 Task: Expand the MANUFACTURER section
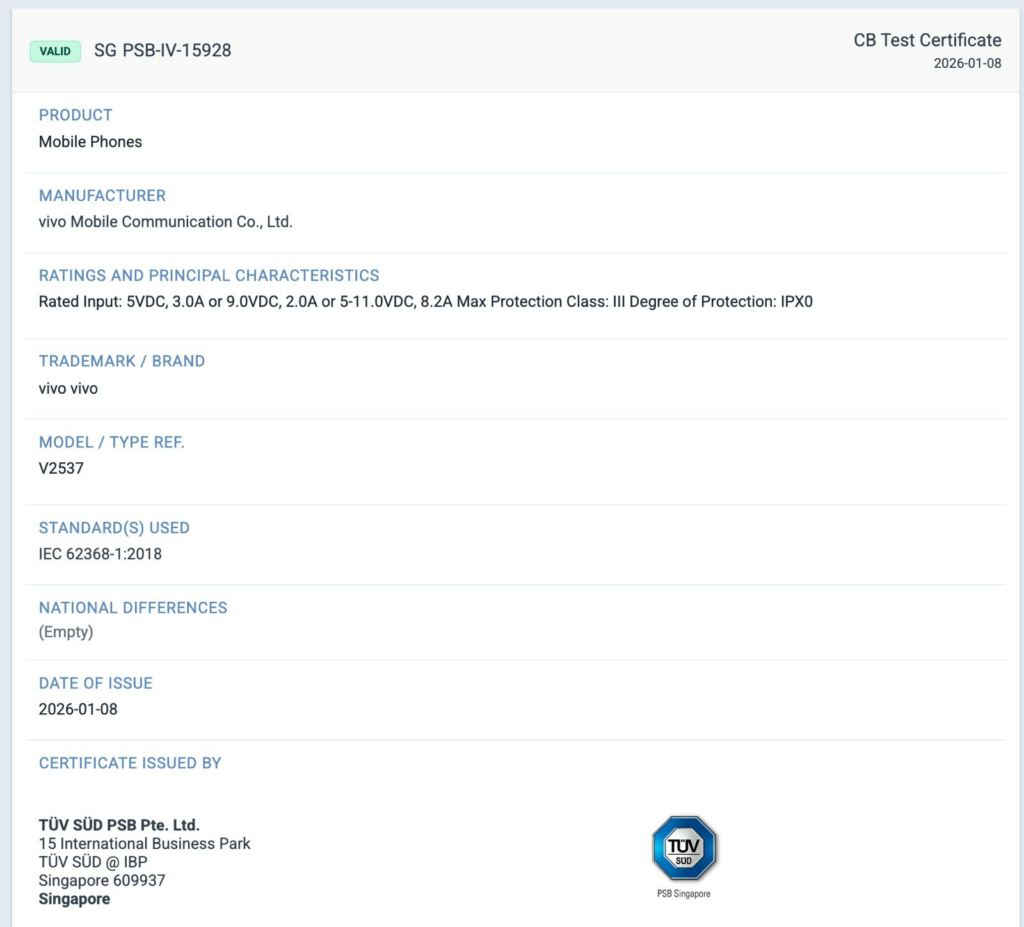pyautogui.click(x=101, y=195)
